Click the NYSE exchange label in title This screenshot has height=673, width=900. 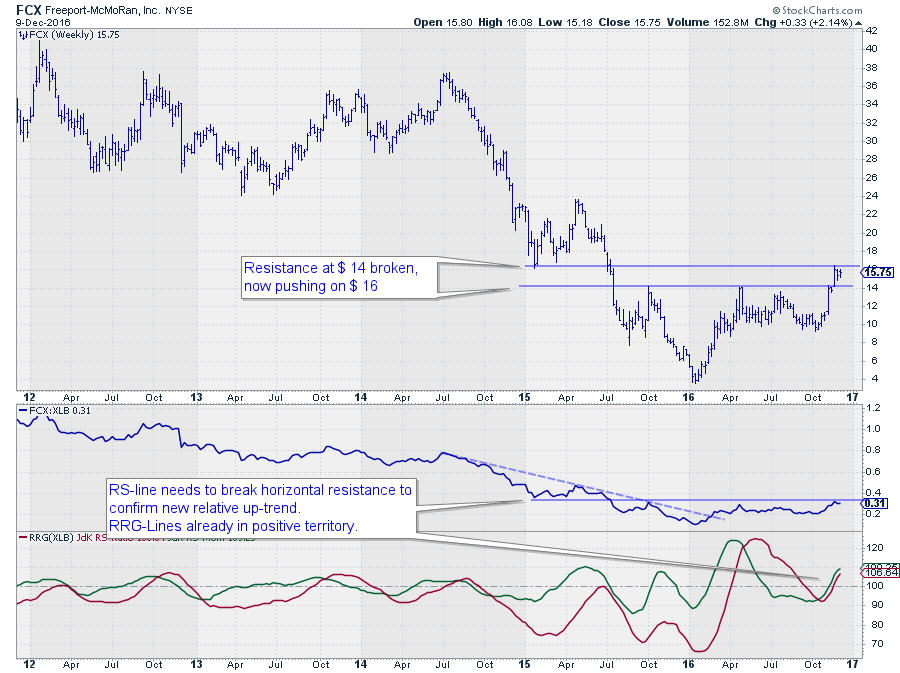179,11
